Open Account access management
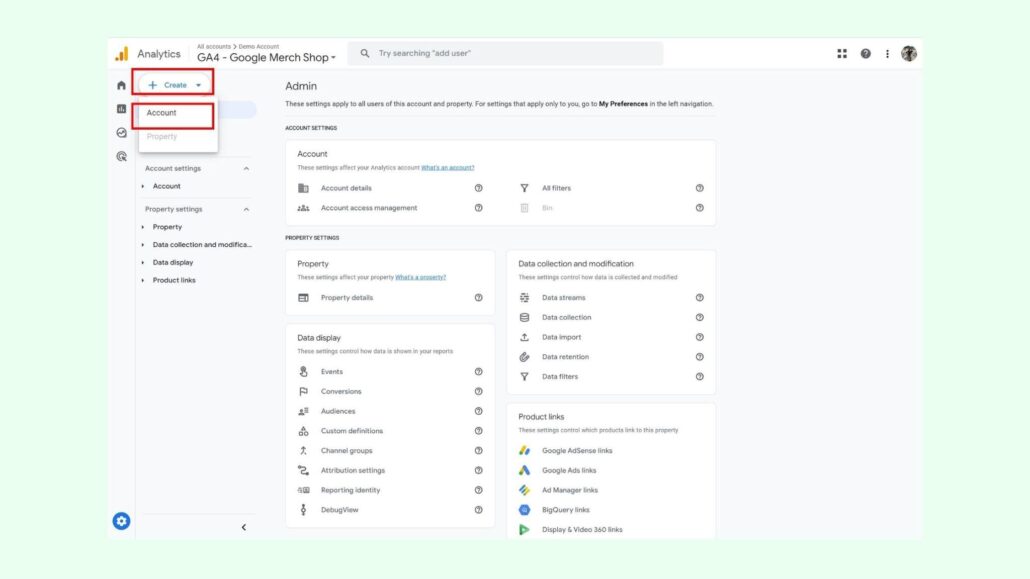This screenshot has height=579, width=1030. tap(369, 208)
